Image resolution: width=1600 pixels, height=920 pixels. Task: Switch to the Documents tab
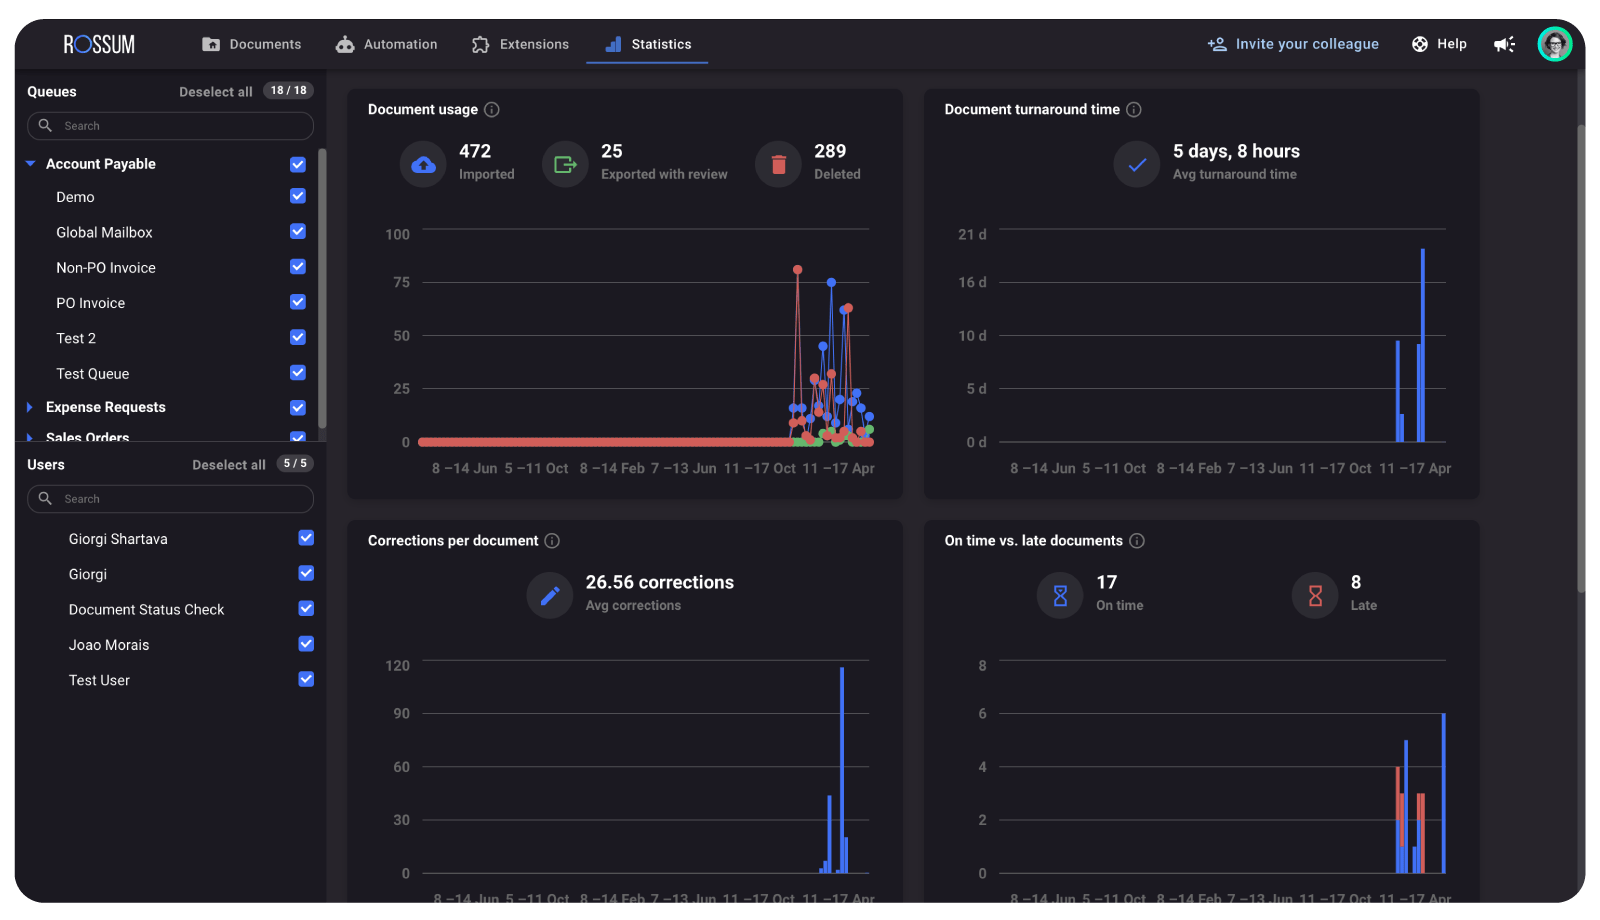coord(252,44)
